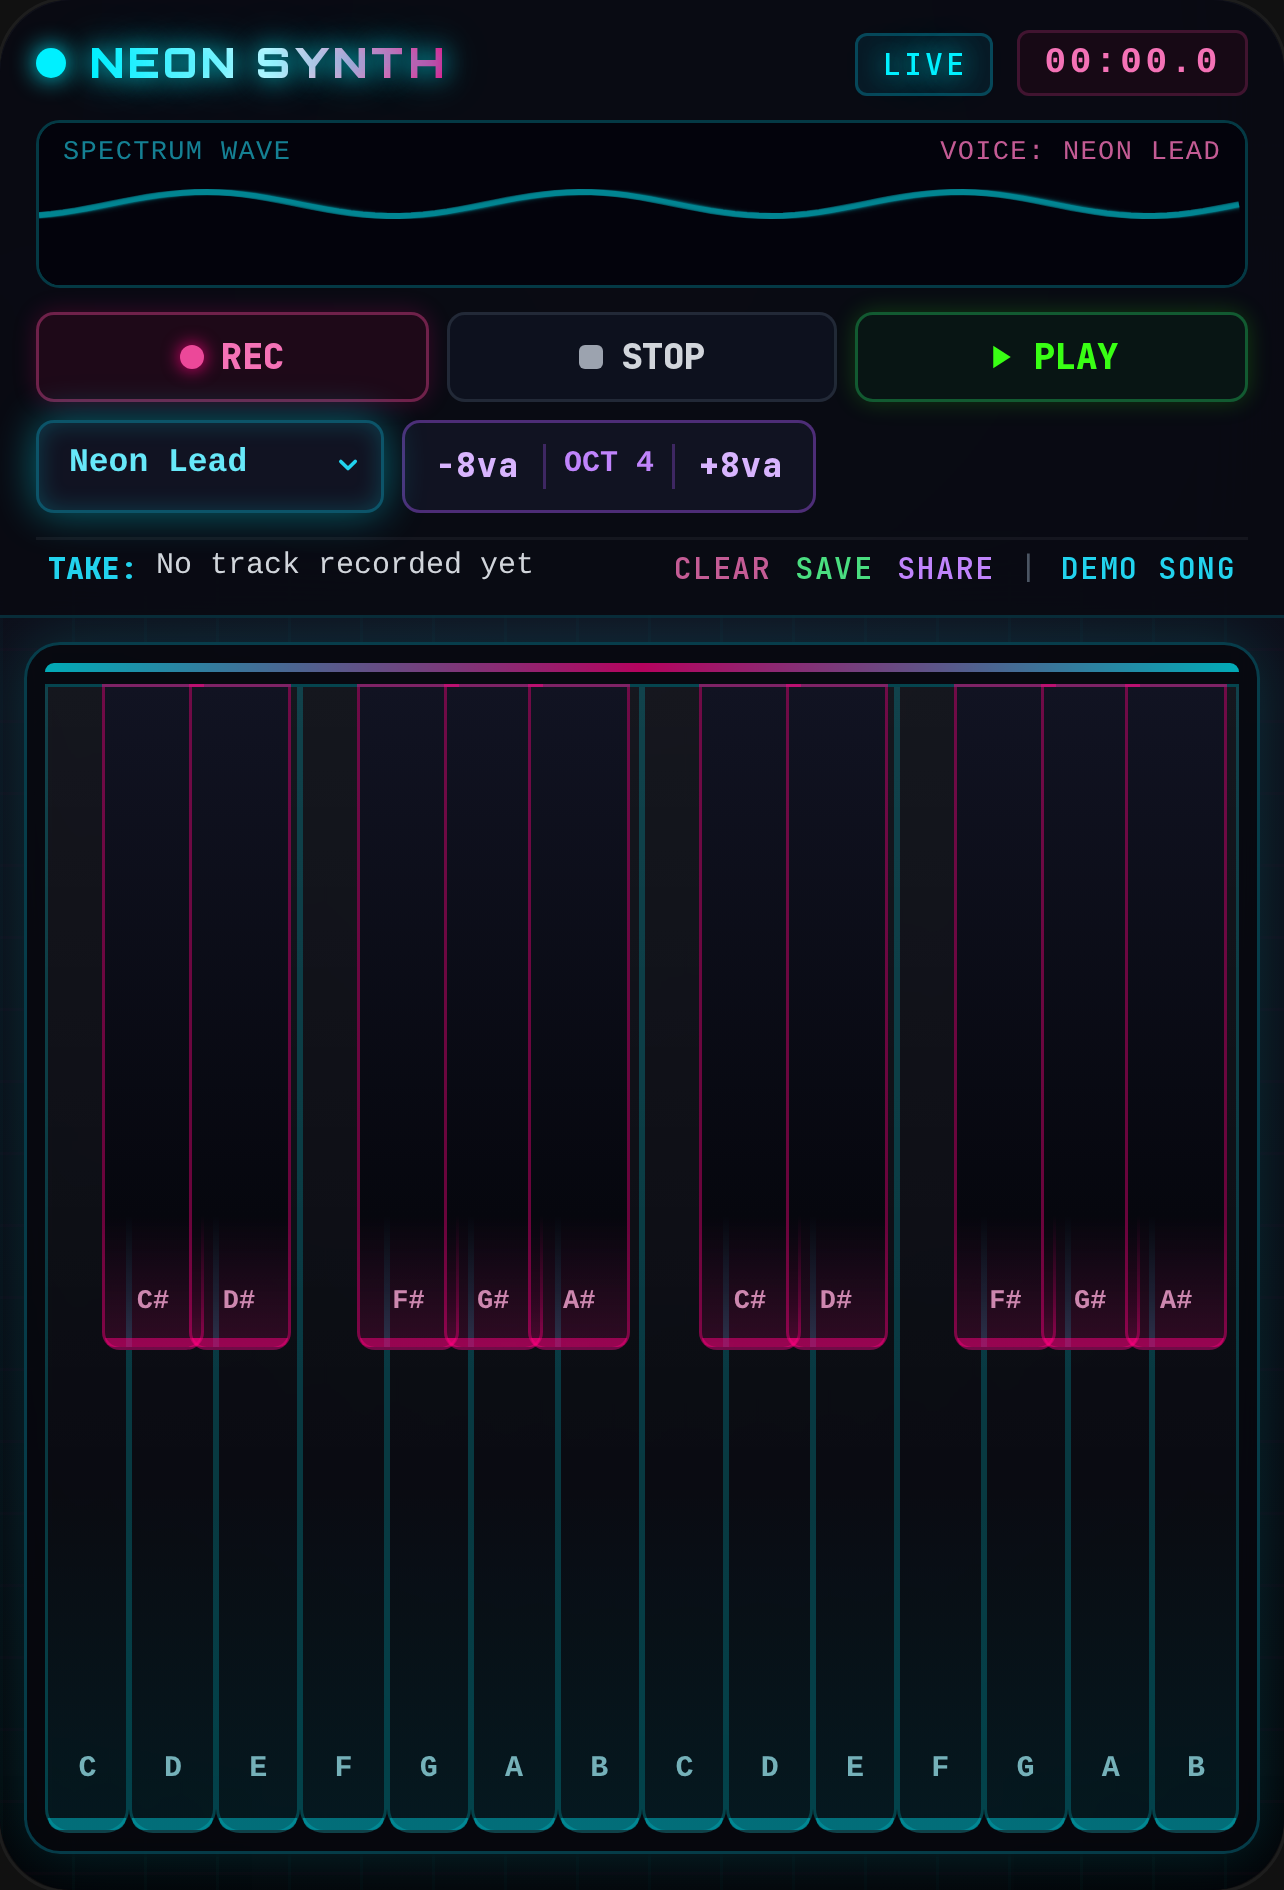Open the Neon Lead voice dropdown
This screenshot has height=1890, width=1284.
(210, 466)
